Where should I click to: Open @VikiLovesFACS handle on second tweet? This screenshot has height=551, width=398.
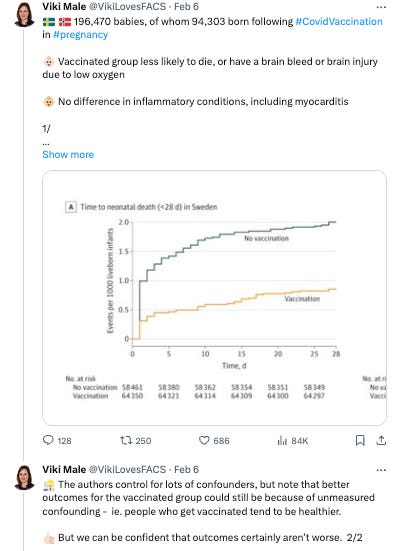127,469
